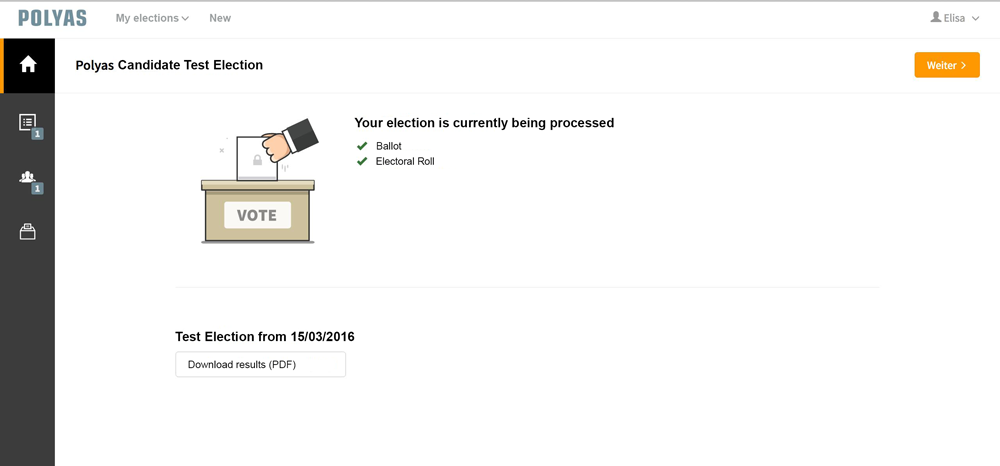The height and width of the screenshot is (466, 1000).
Task: Select the New menu item
Action: click(220, 18)
